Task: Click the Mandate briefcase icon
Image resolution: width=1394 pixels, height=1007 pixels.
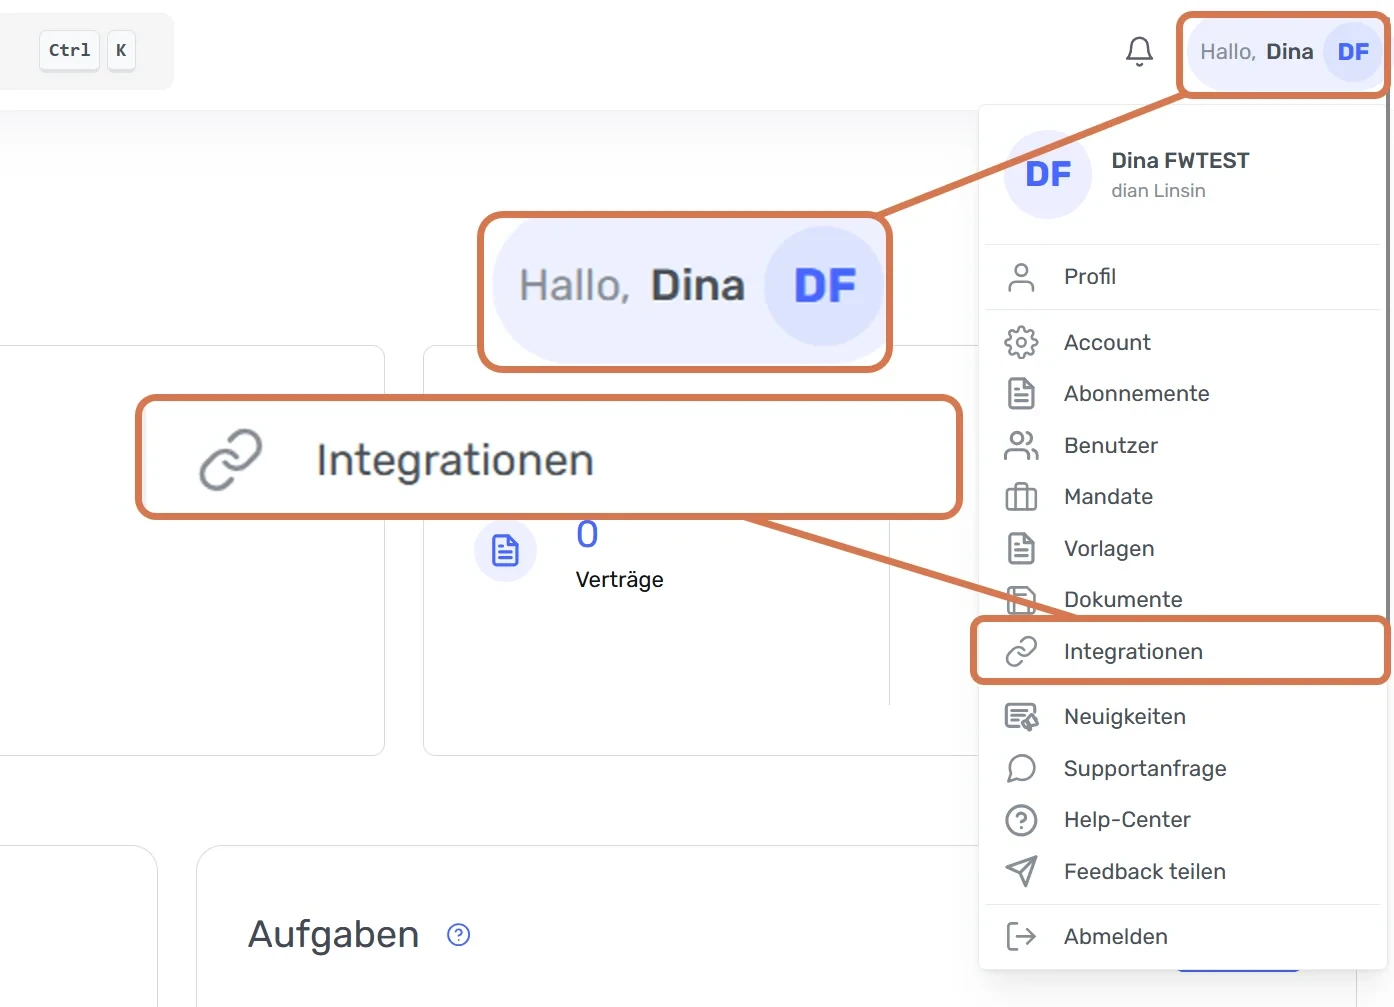Action: click(x=1021, y=497)
